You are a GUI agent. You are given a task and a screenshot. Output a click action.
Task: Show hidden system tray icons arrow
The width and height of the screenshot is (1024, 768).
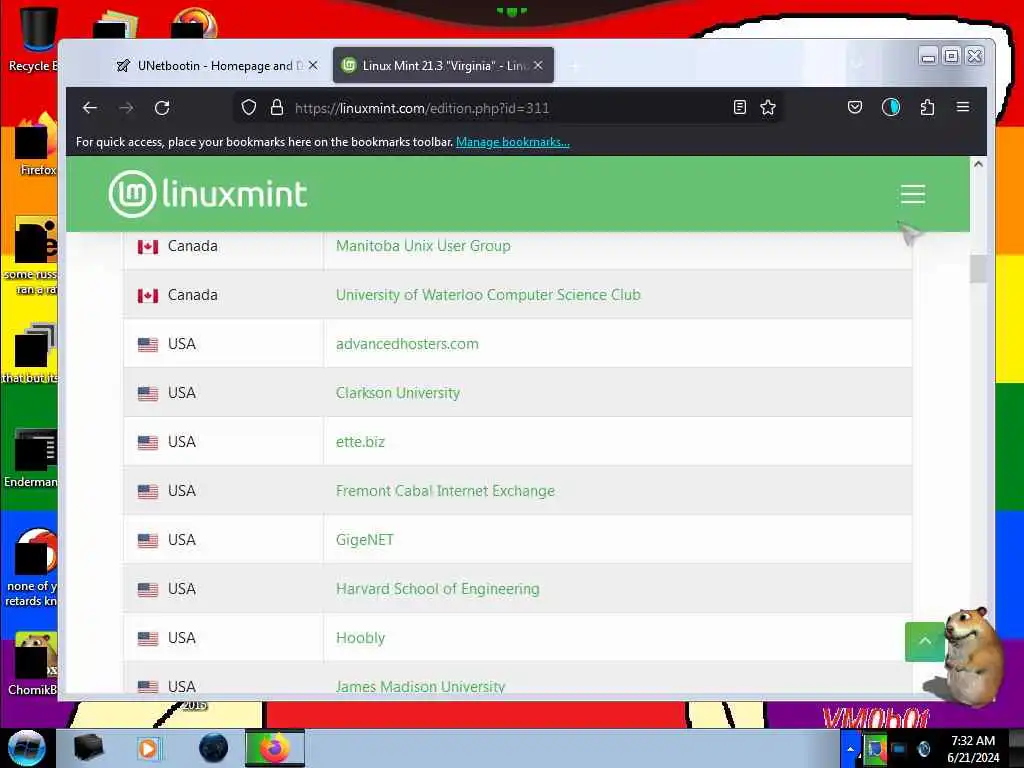pyautogui.click(x=850, y=748)
